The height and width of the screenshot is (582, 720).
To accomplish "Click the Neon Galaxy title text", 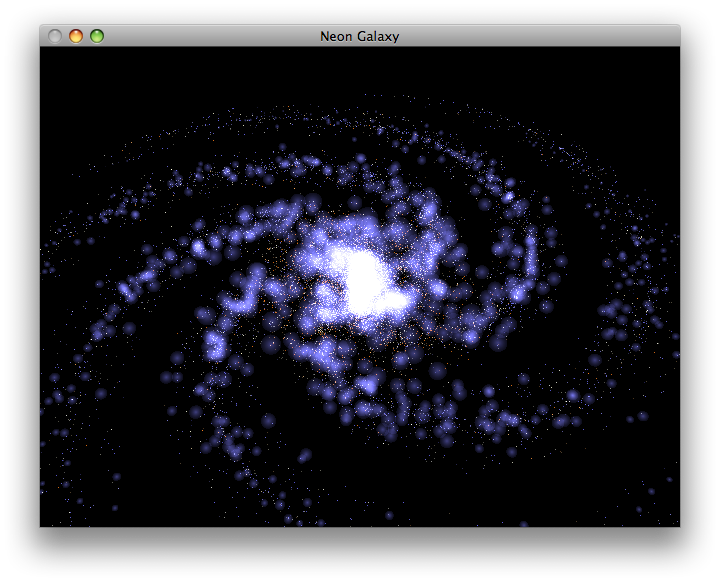I will [x=360, y=36].
